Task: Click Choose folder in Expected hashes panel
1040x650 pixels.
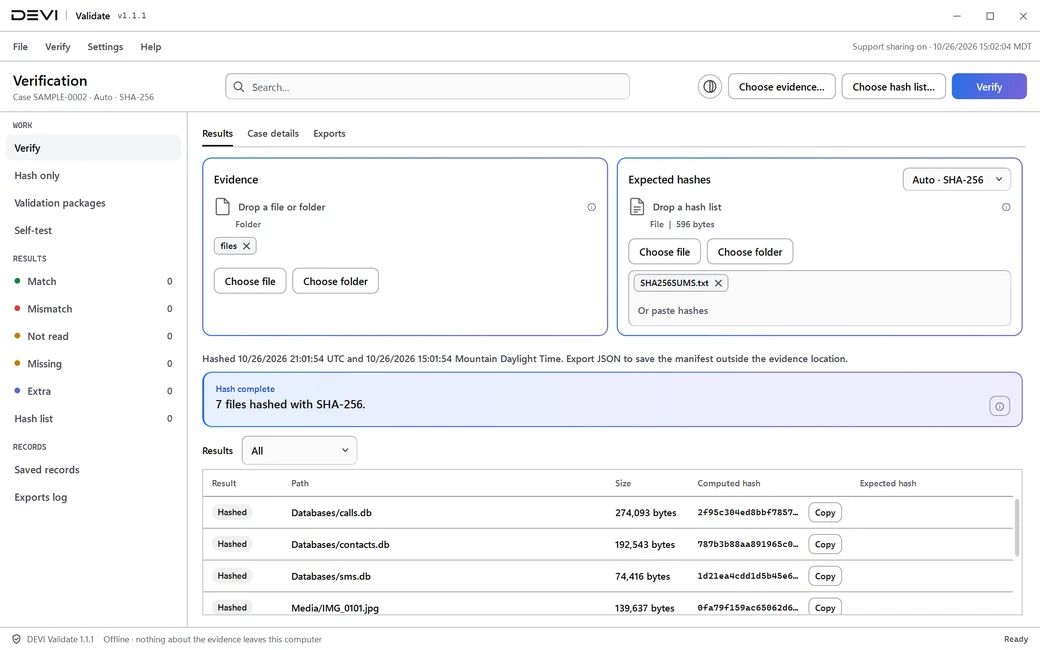Action: pyautogui.click(x=750, y=252)
